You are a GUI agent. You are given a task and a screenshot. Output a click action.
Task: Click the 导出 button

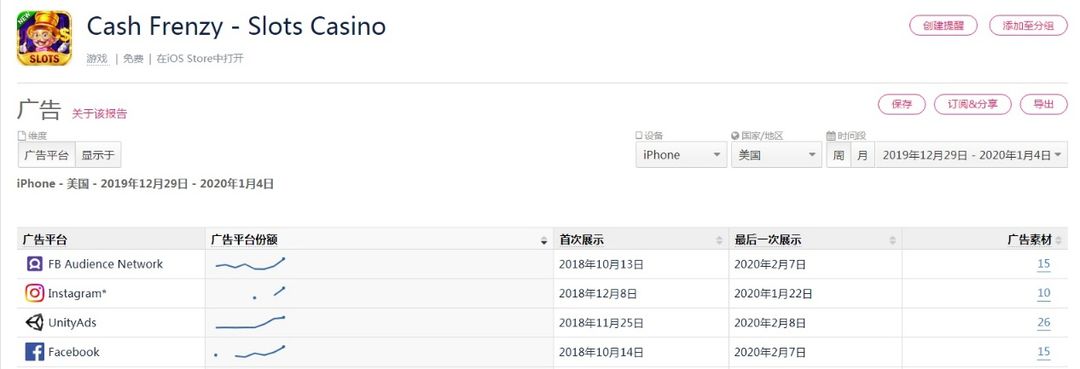tap(1043, 105)
